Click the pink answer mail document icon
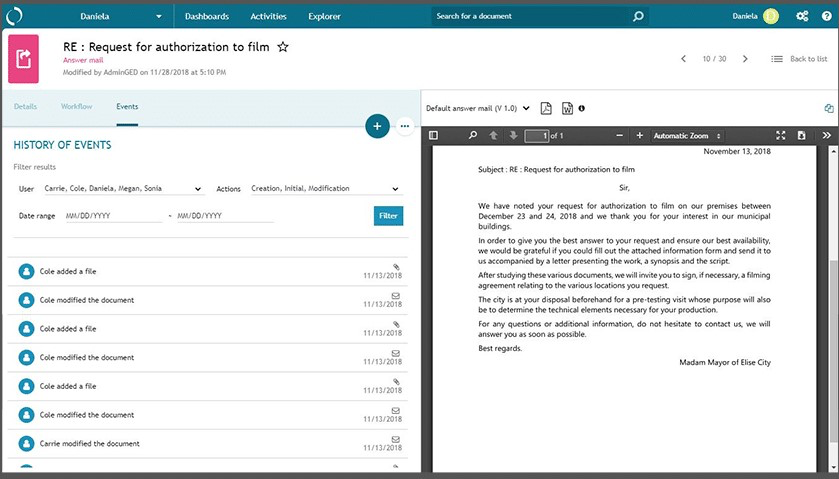Viewport: 839px width, 479px height. [x=23, y=59]
